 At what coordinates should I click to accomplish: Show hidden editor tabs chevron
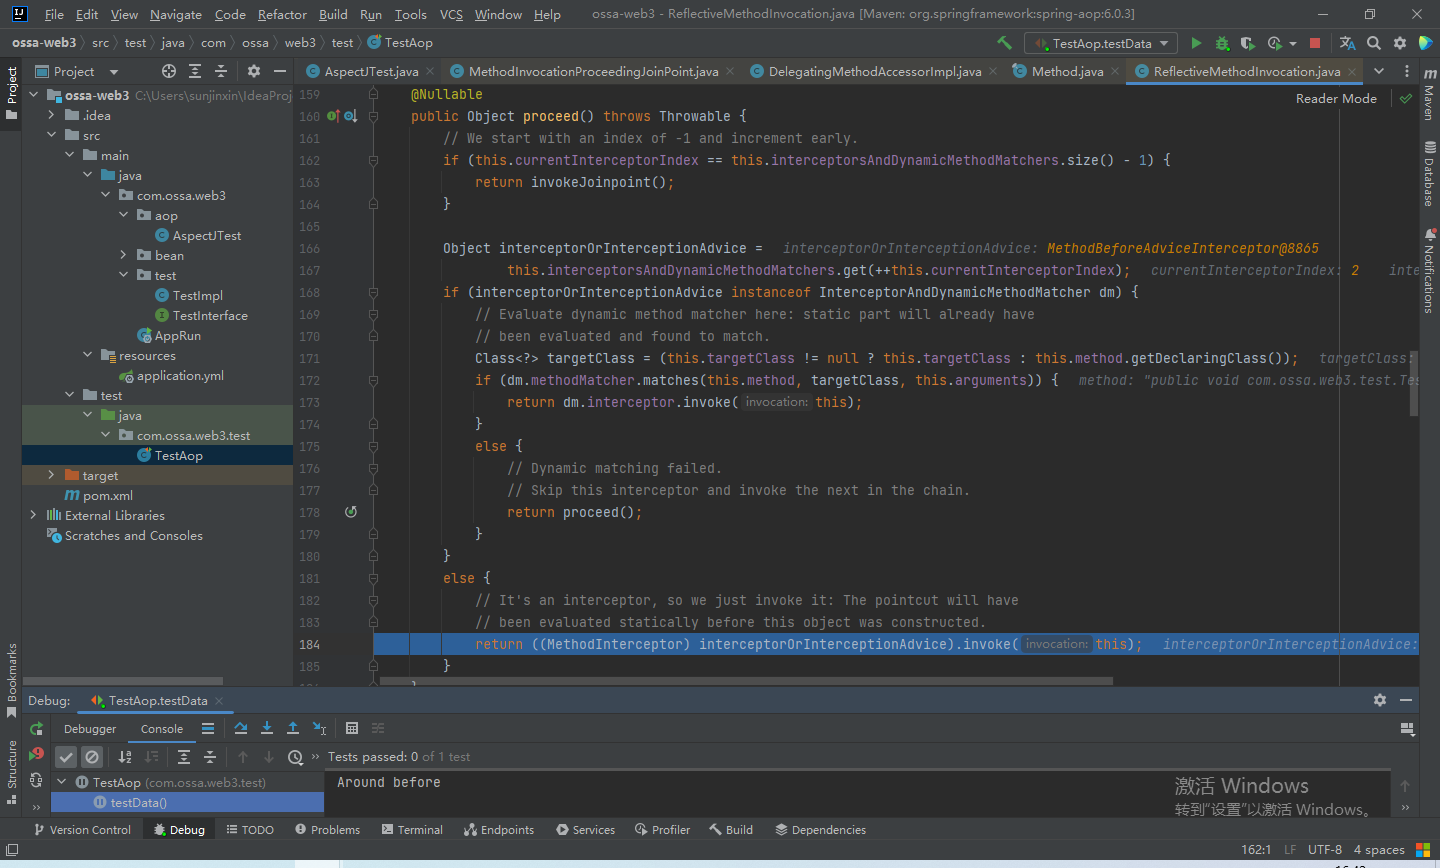(1379, 71)
